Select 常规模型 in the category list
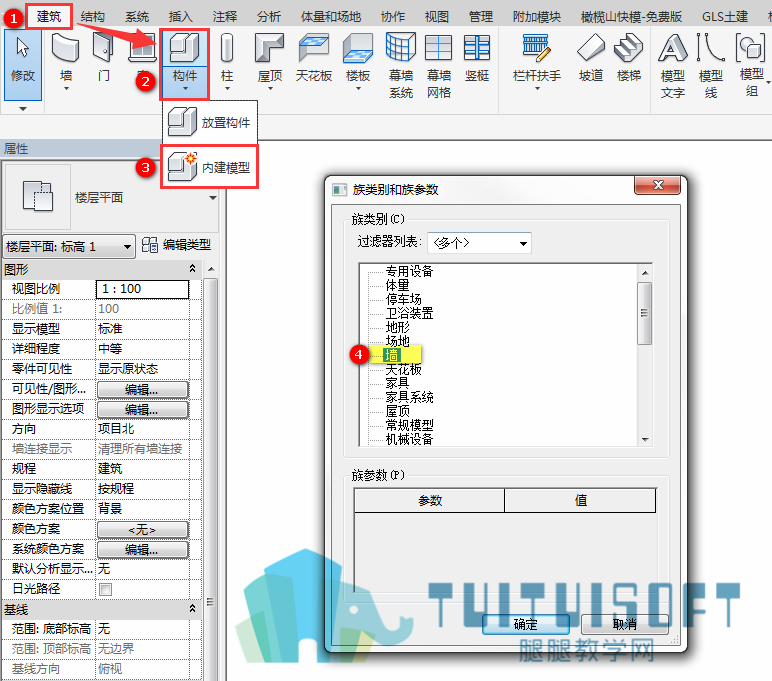This screenshot has height=681, width=772. [409, 424]
